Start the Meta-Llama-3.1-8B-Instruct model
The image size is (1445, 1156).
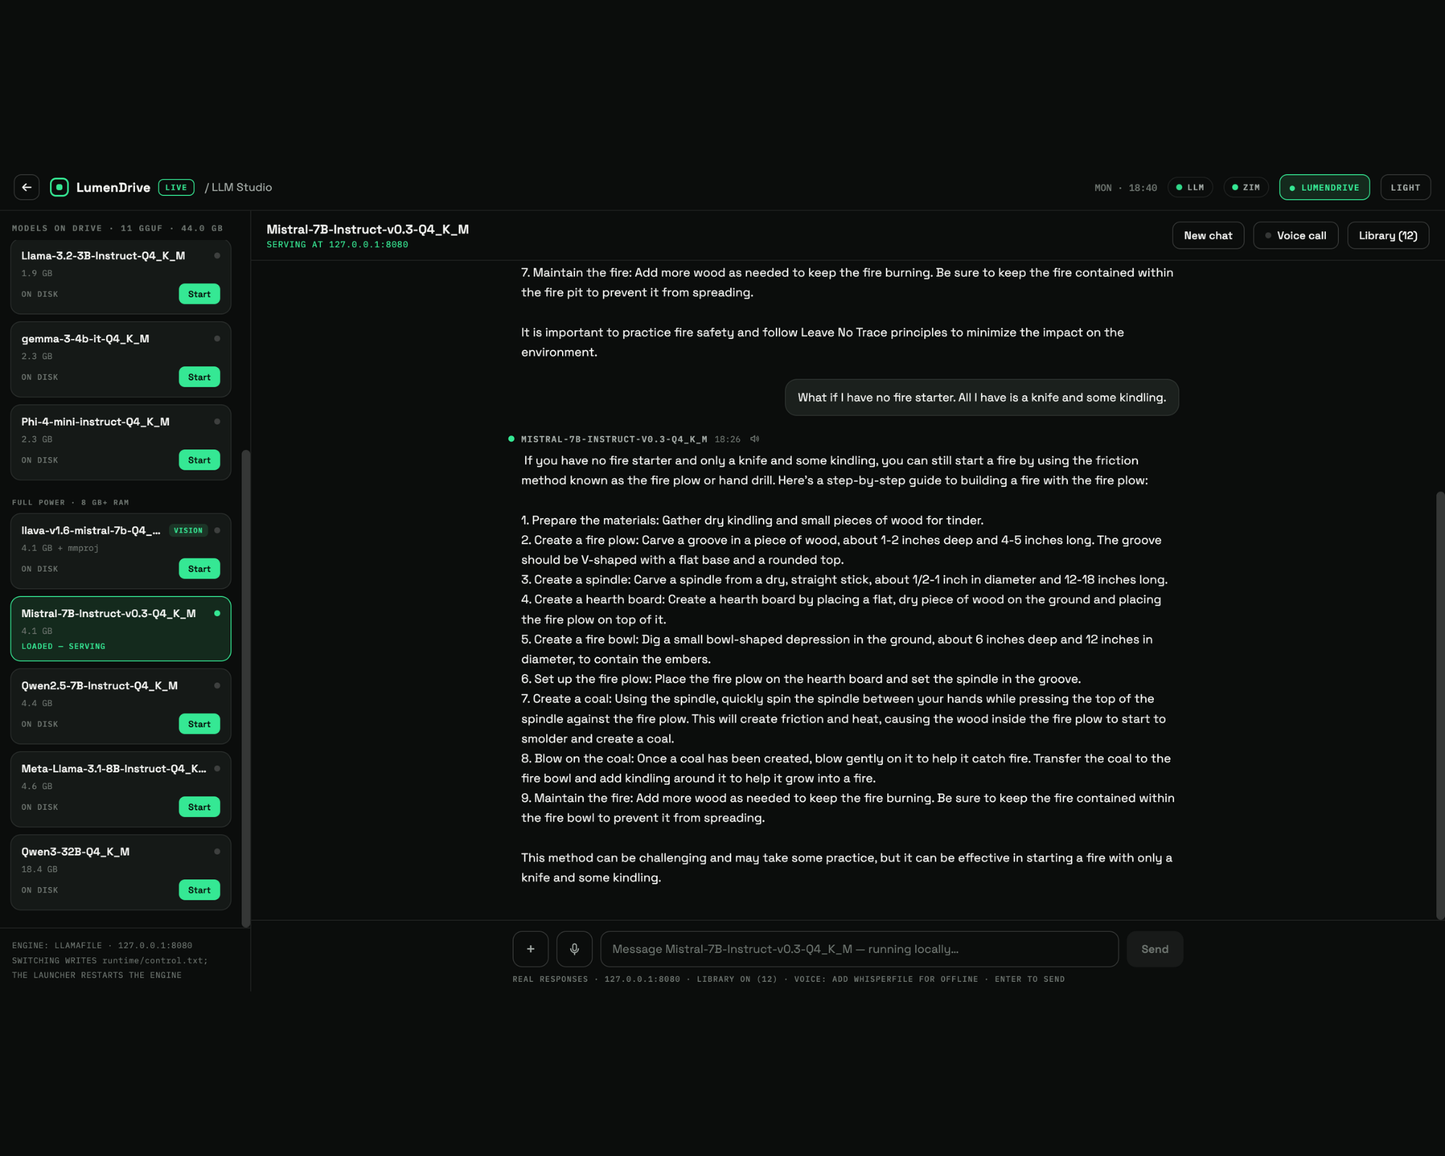click(199, 807)
